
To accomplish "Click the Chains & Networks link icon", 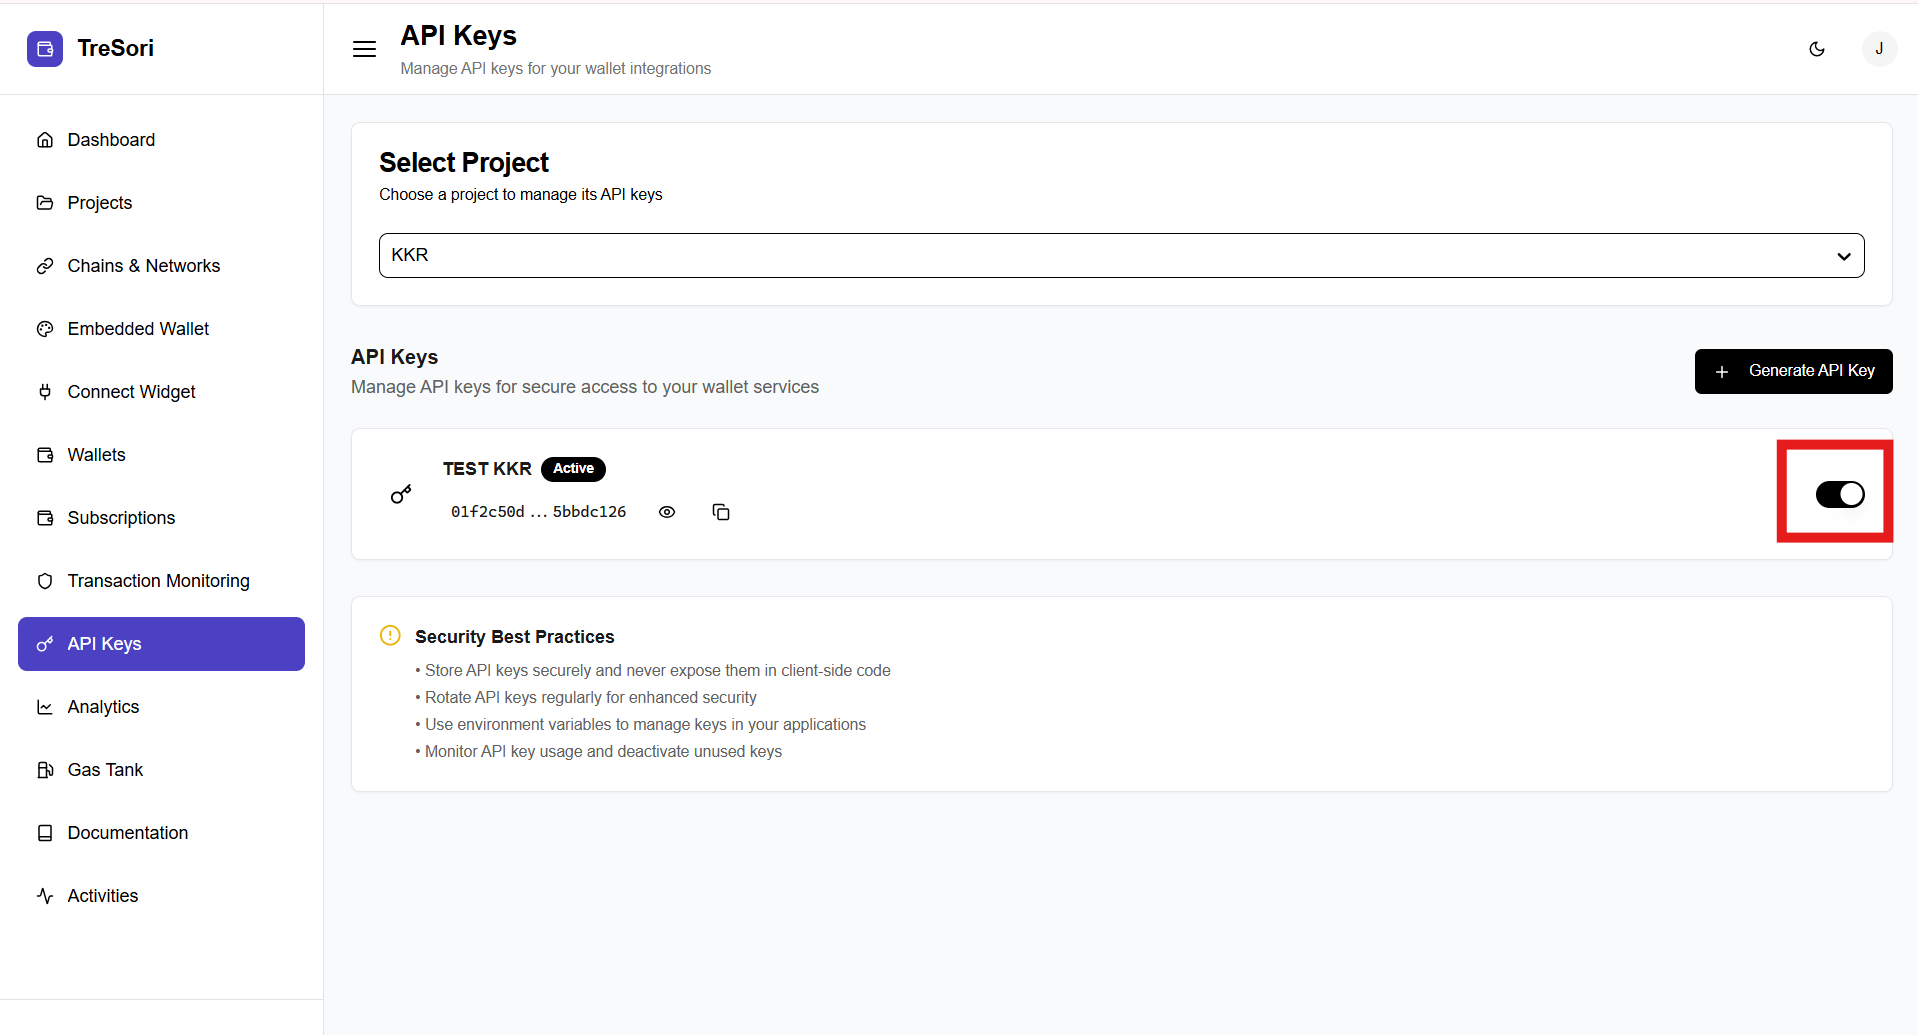I will 45,266.
